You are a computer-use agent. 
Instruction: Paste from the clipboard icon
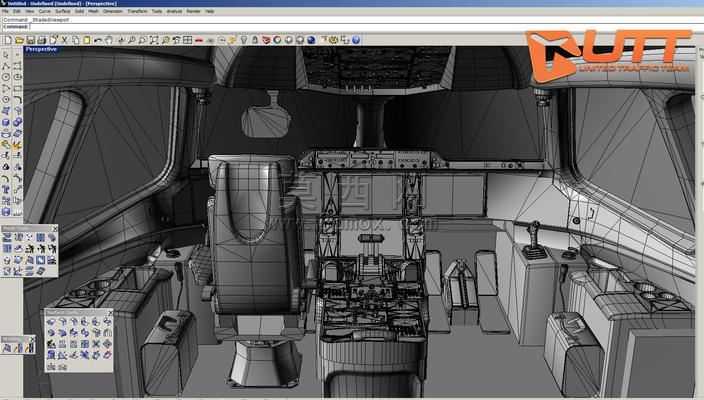pyautogui.click(x=87, y=40)
